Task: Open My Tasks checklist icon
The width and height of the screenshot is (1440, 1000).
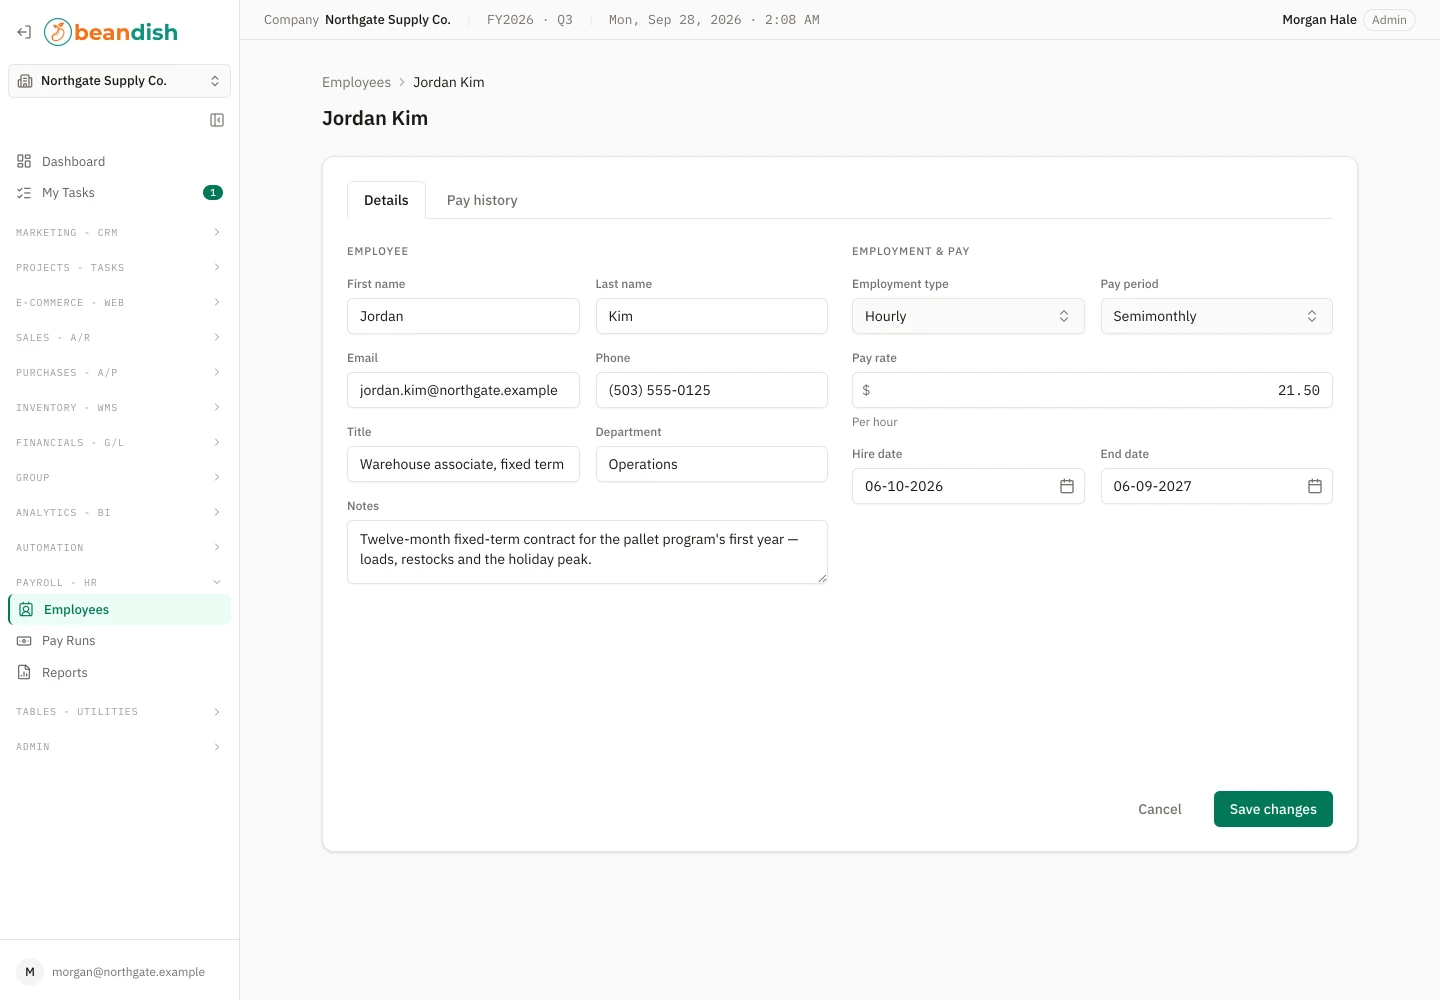Action: pyautogui.click(x=24, y=193)
